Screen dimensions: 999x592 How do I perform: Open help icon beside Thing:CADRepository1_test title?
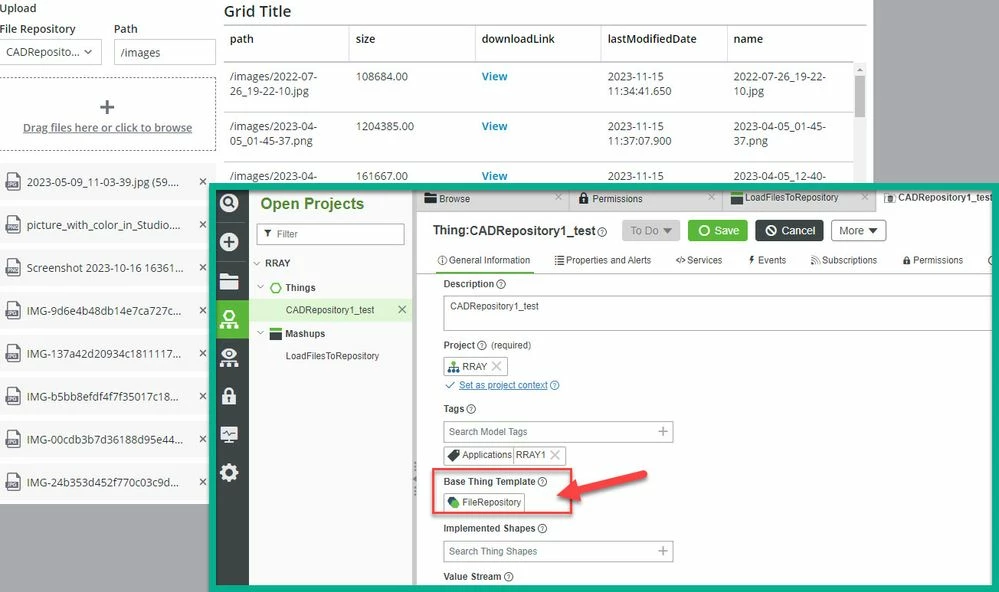click(602, 232)
